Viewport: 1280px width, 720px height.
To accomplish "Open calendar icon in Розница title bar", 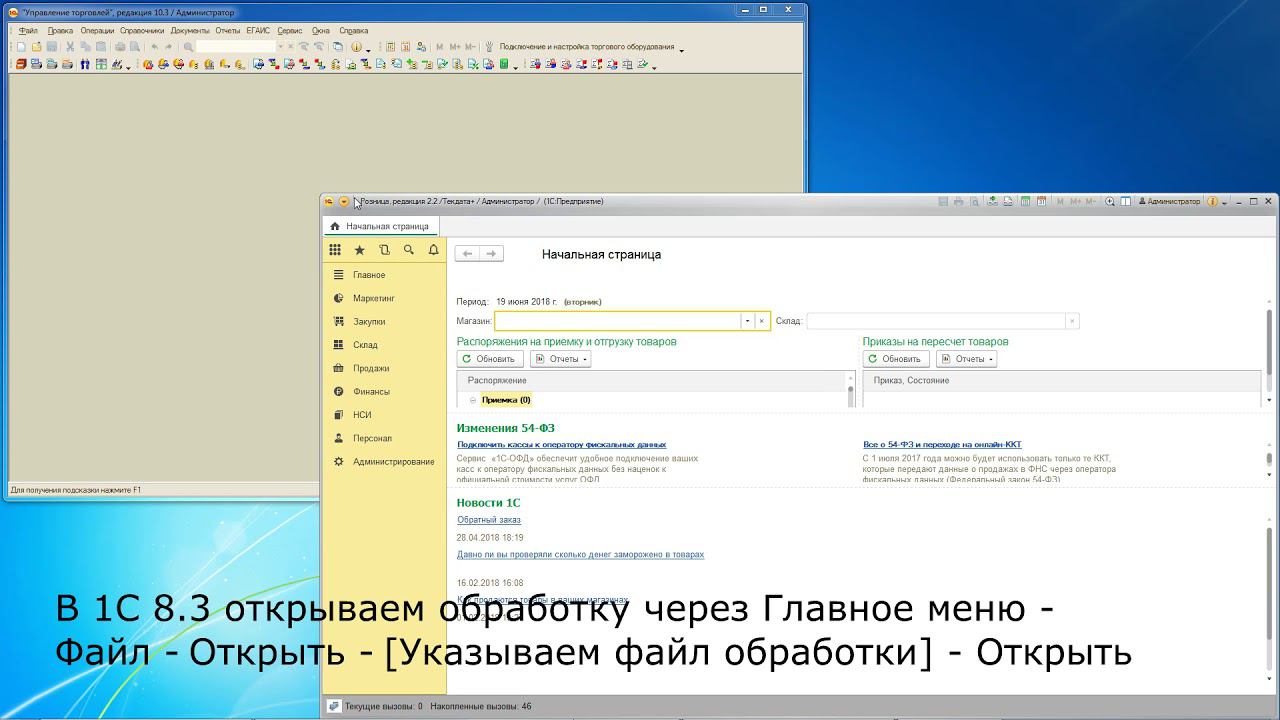I will (x=1041, y=201).
